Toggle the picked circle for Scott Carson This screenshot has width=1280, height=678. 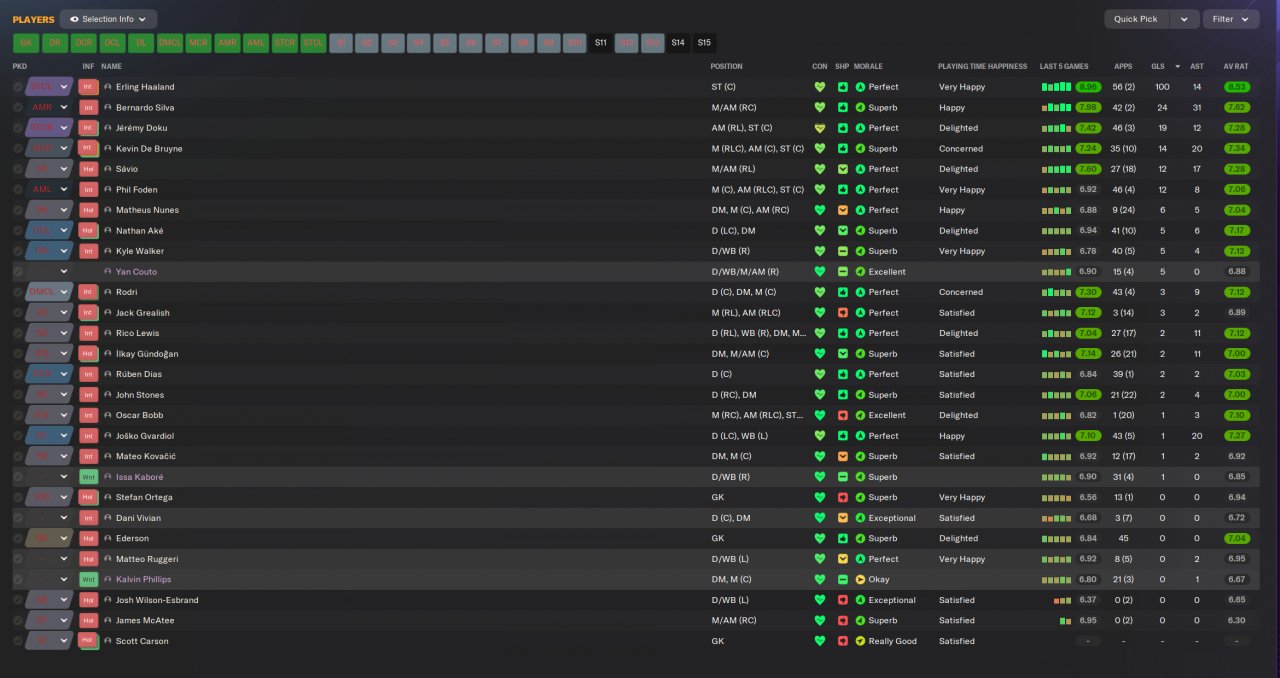18,641
